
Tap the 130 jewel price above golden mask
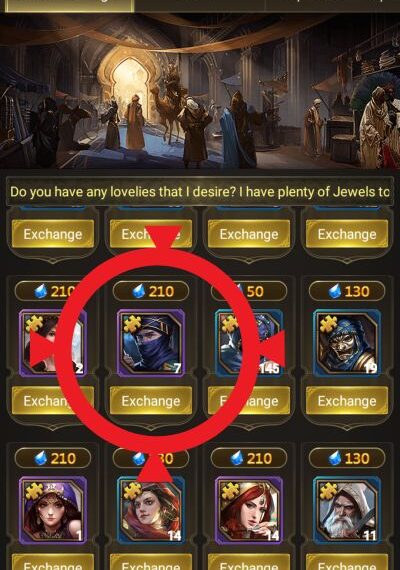click(347, 291)
